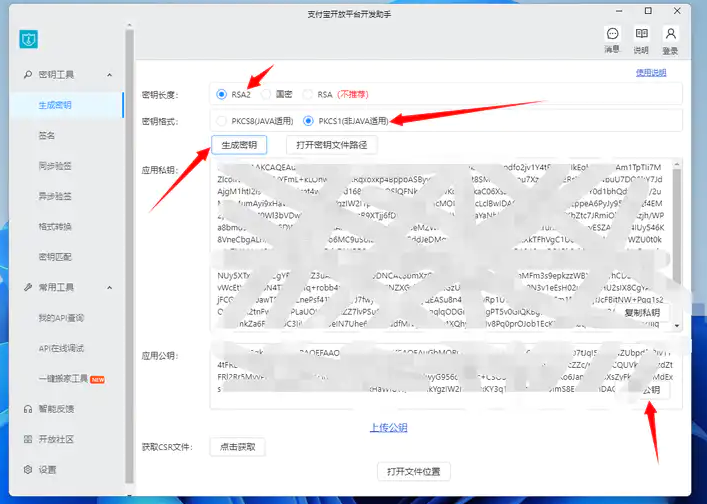Image resolution: width=707 pixels, height=504 pixels.
Task: Click the 生成密钥 button
Action: [239, 145]
